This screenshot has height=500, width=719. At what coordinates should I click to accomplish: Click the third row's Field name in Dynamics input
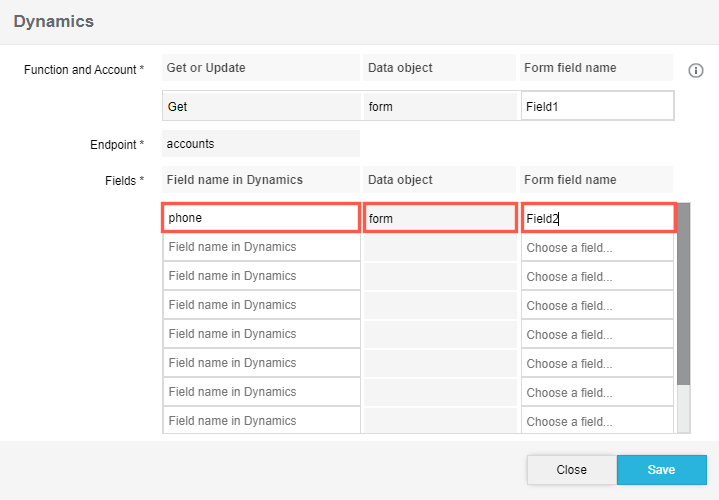tap(260, 276)
